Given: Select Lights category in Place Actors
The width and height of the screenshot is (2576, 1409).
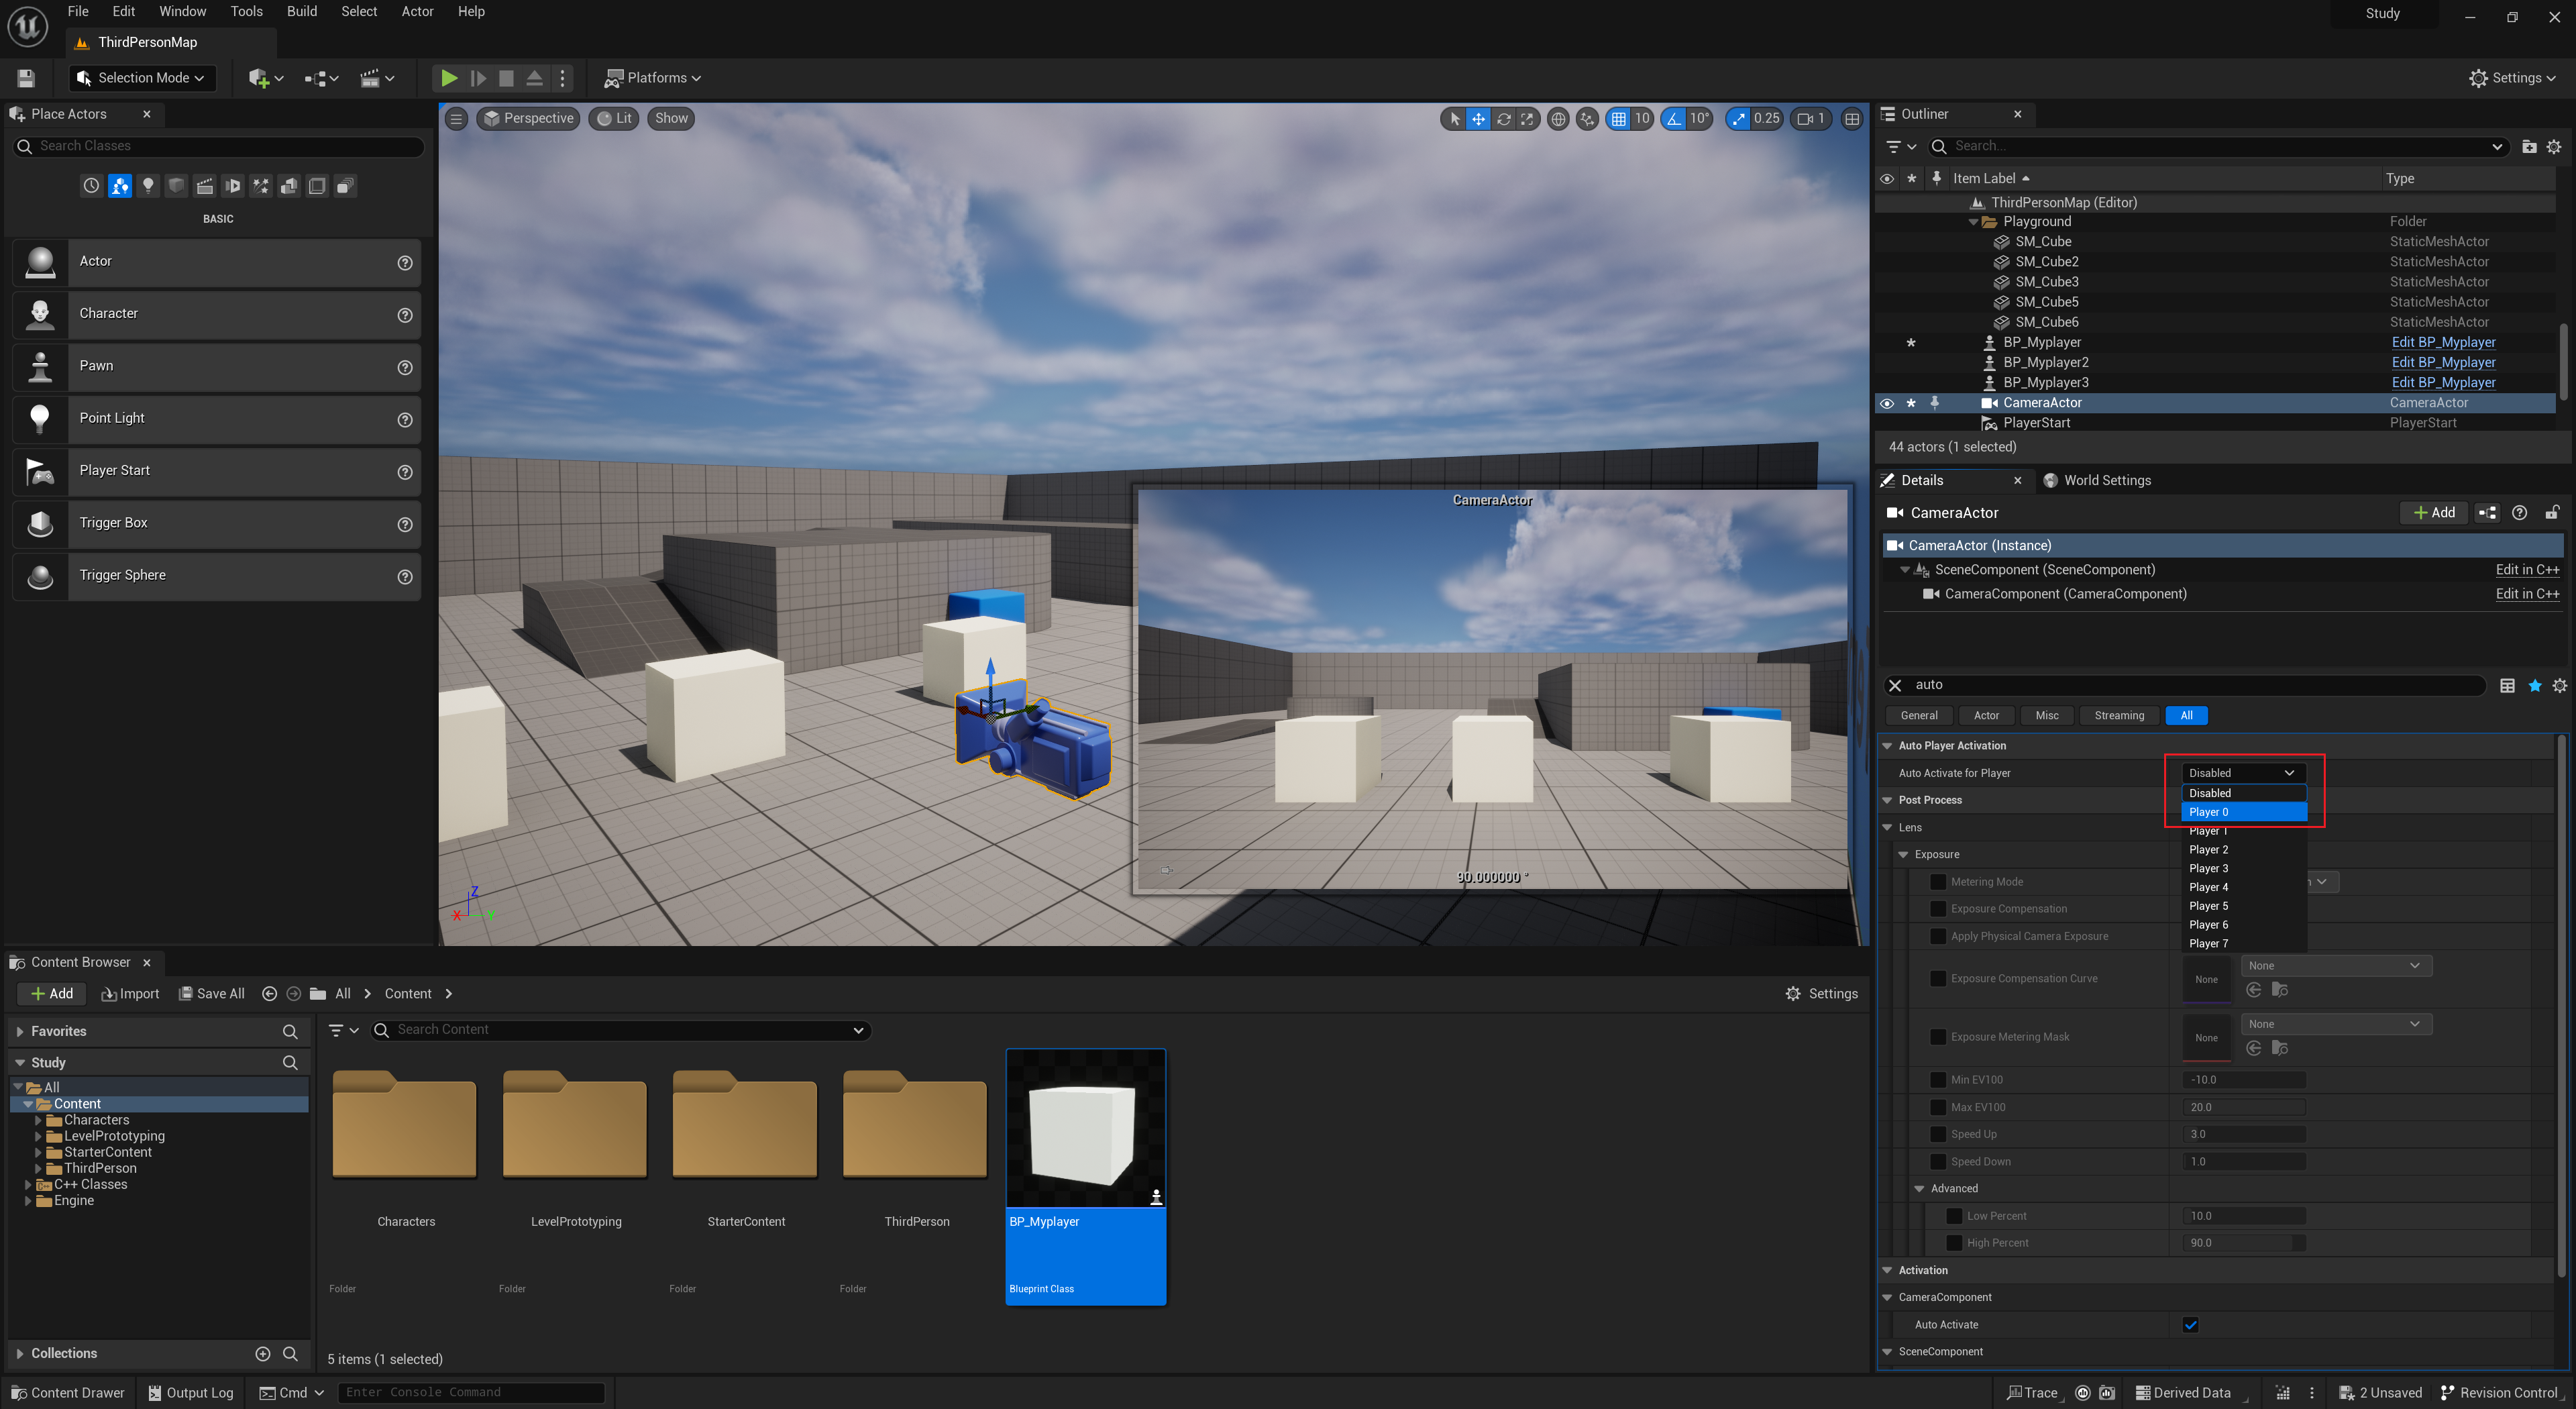Looking at the screenshot, I should tap(148, 186).
